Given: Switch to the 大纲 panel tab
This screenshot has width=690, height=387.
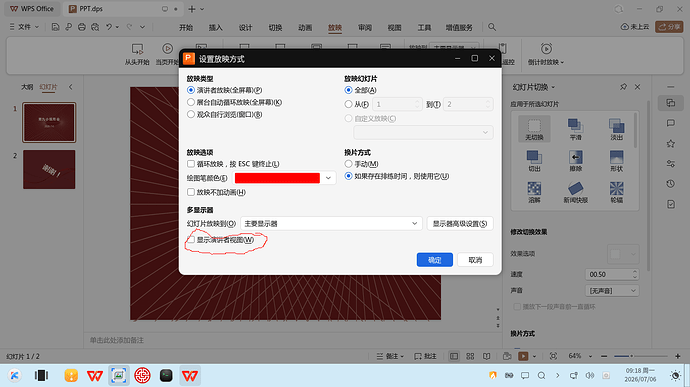Looking at the screenshot, I should [x=27, y=87].
